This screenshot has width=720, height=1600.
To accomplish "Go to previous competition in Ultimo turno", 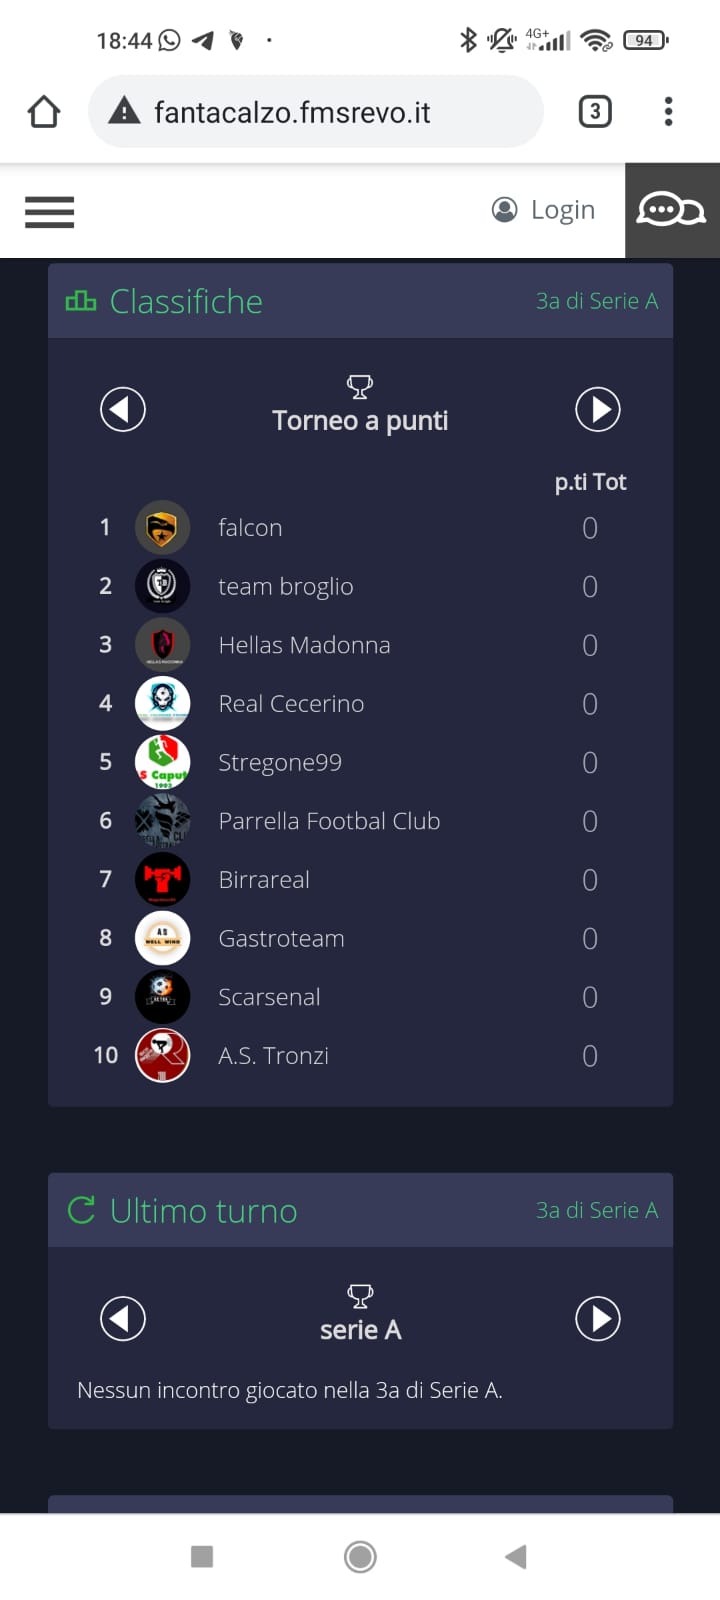I will [123, 1318].
